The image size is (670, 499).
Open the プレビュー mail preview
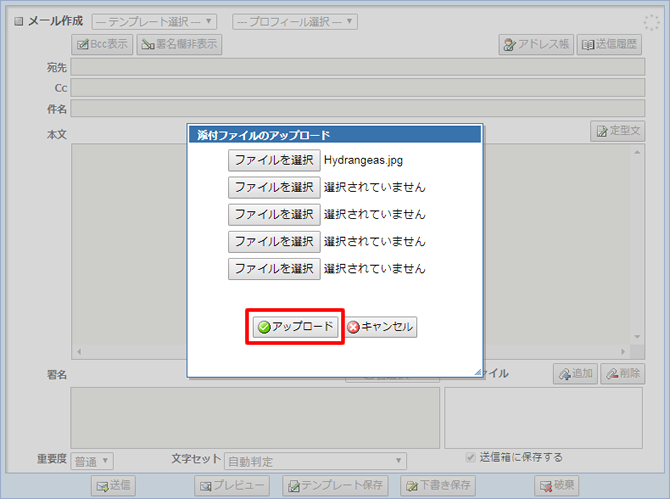[232, 485]
